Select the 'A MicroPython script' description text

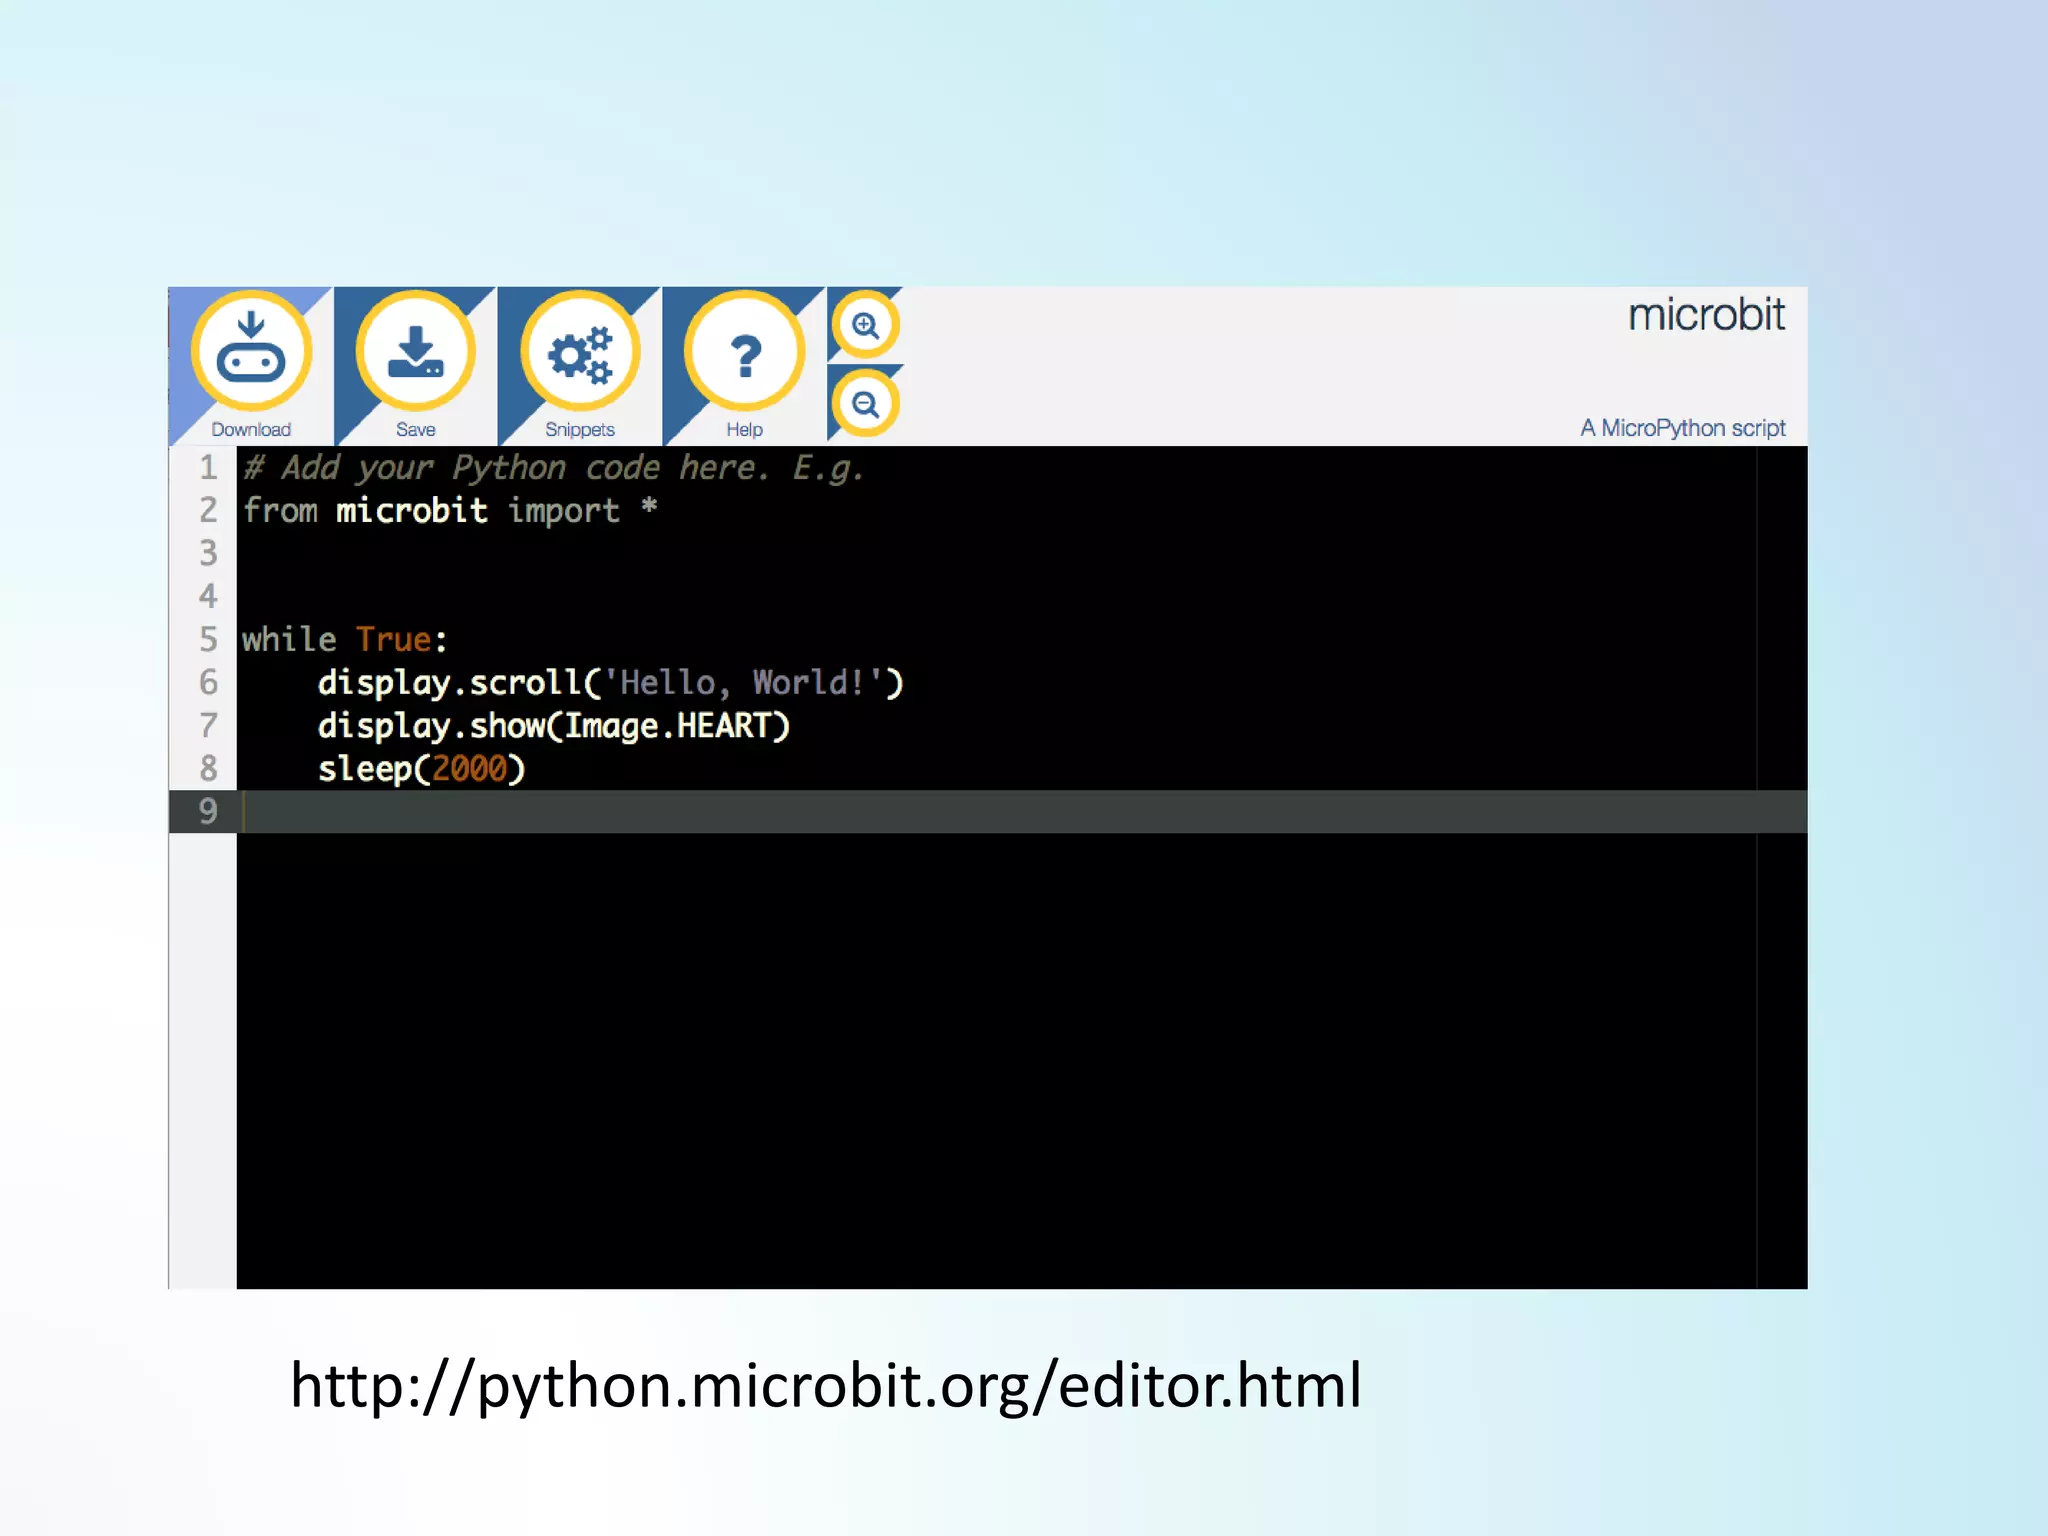[1683, 428]
